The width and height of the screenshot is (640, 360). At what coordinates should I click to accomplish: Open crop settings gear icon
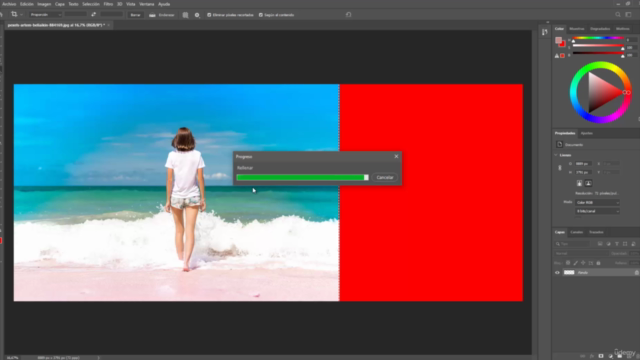(x=197, y=15)
